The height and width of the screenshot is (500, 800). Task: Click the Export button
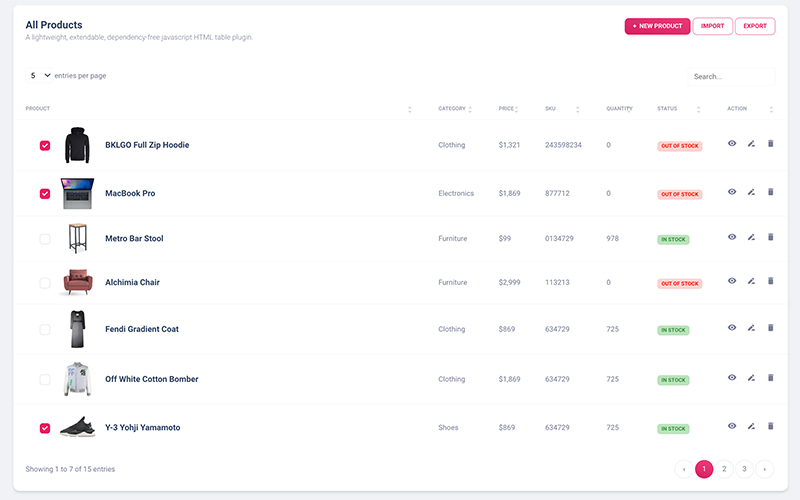coord(755,26)
